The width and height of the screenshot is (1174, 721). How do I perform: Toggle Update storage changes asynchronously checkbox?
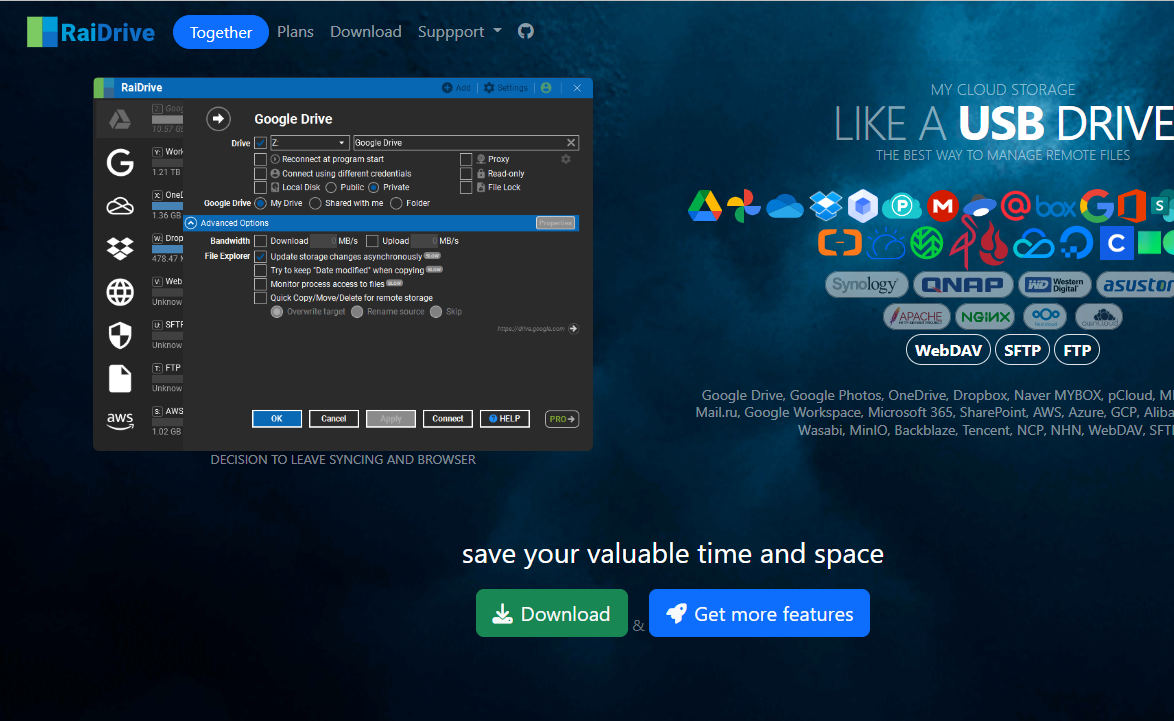pos(261,257)
